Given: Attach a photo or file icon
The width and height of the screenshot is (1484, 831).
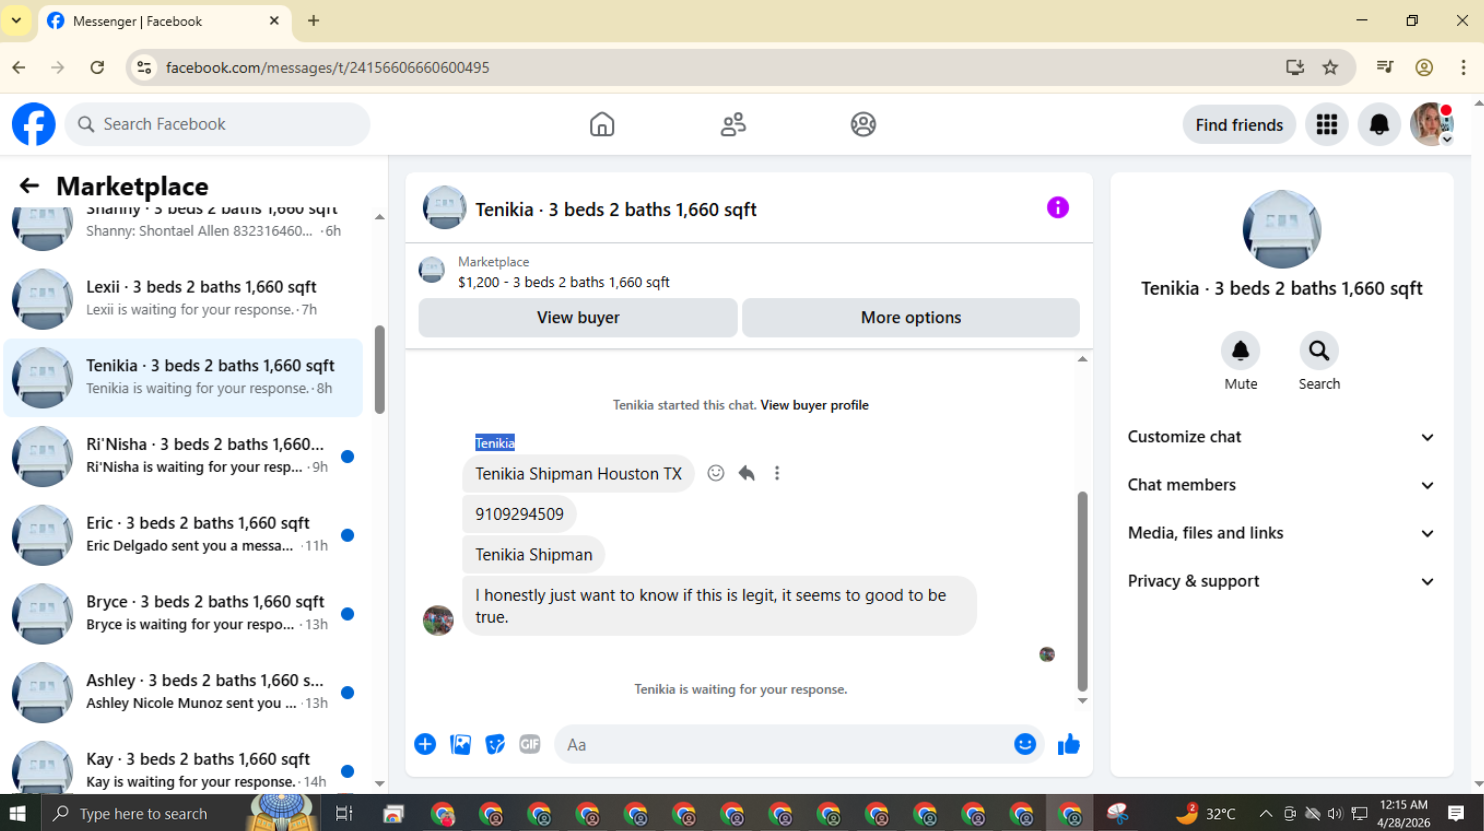Looking at the screenshot, I should pyautogui.click(x=460, y=744).
